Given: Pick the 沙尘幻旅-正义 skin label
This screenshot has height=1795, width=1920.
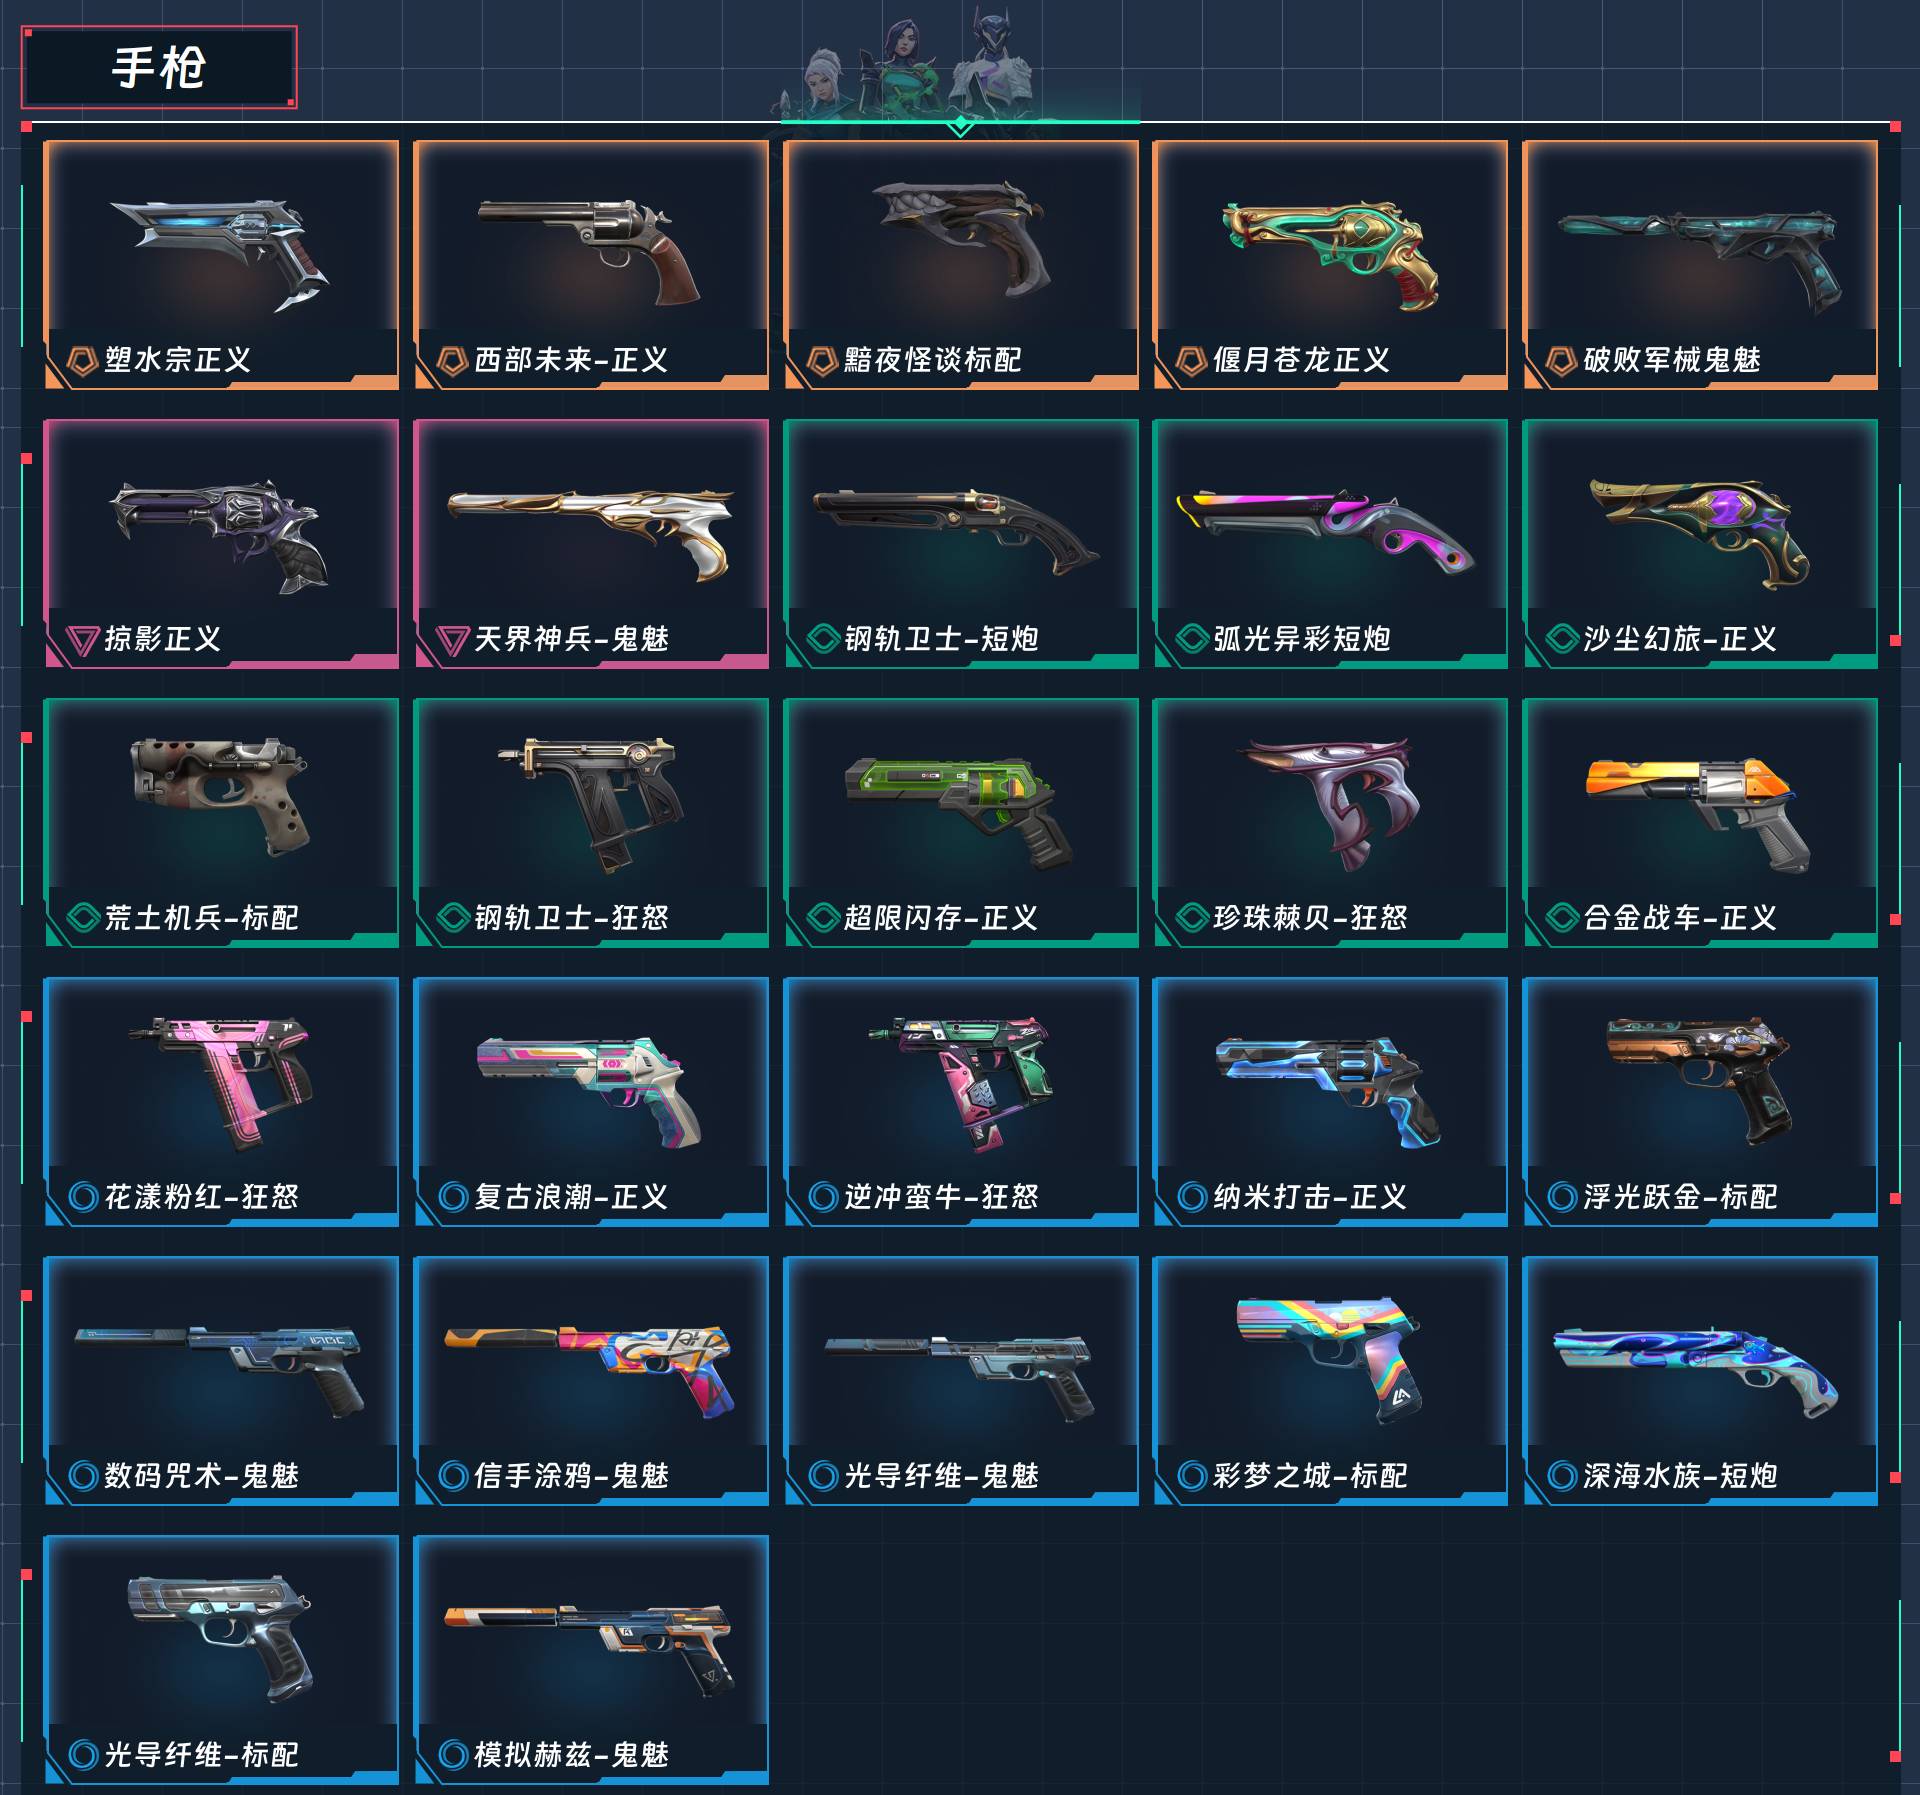Looking at the screenshot, I should tap(1679, 639).
